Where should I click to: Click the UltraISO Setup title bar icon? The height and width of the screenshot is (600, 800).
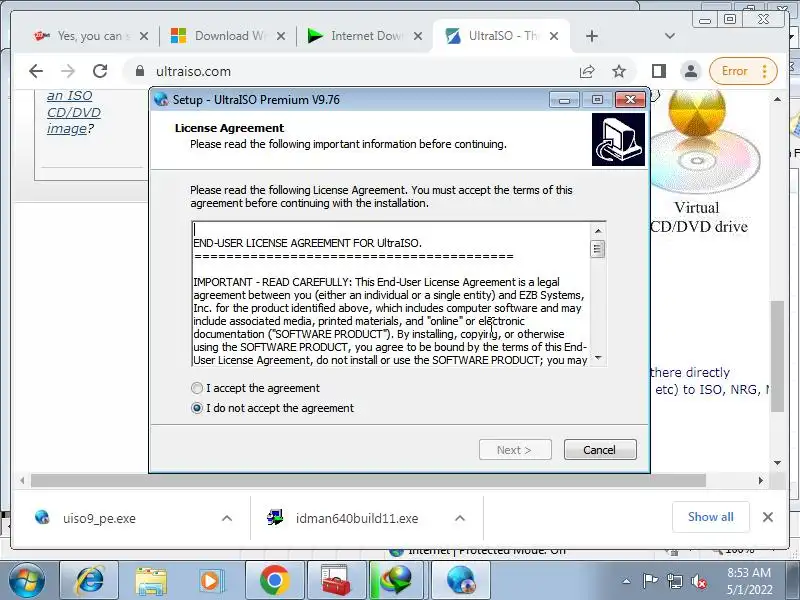161,99
